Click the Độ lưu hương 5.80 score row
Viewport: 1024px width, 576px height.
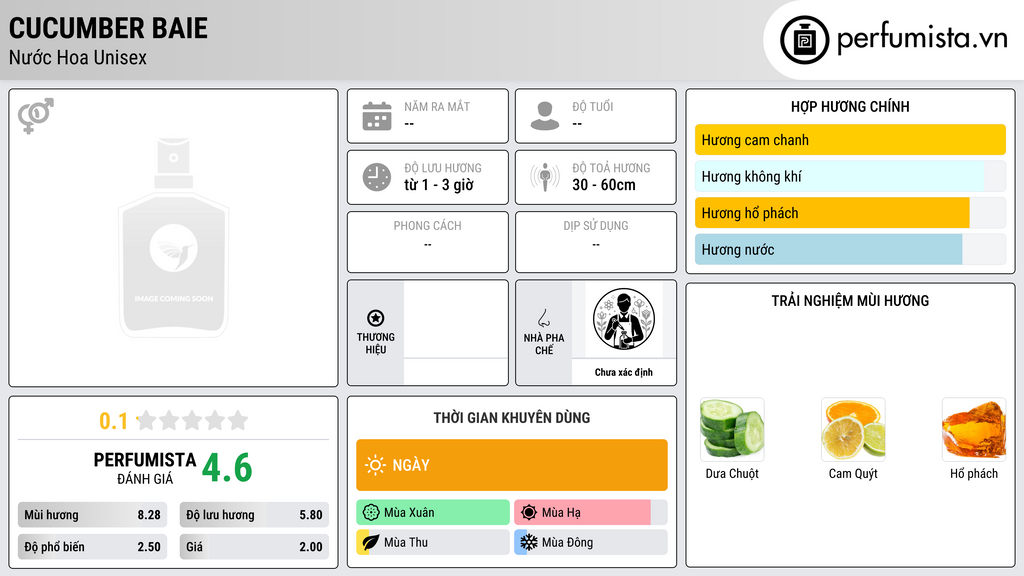point(254,515)
